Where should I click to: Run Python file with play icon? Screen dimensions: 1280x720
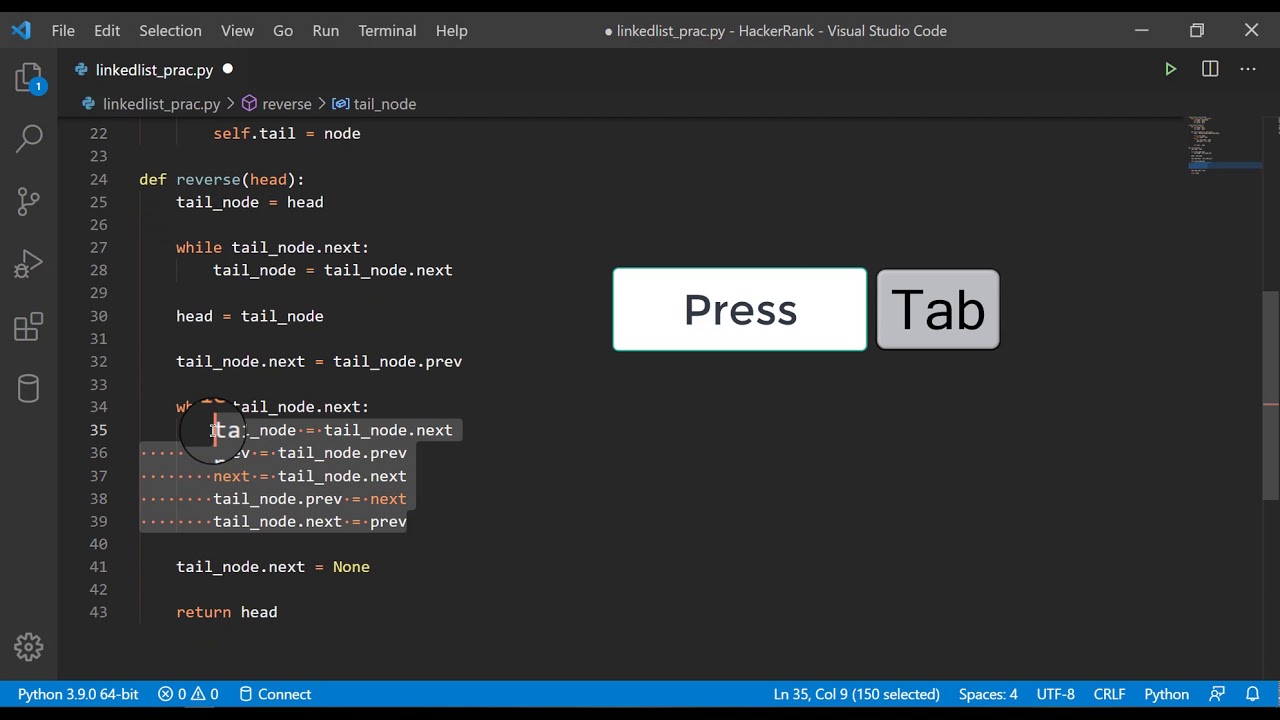click(1170, 69)
